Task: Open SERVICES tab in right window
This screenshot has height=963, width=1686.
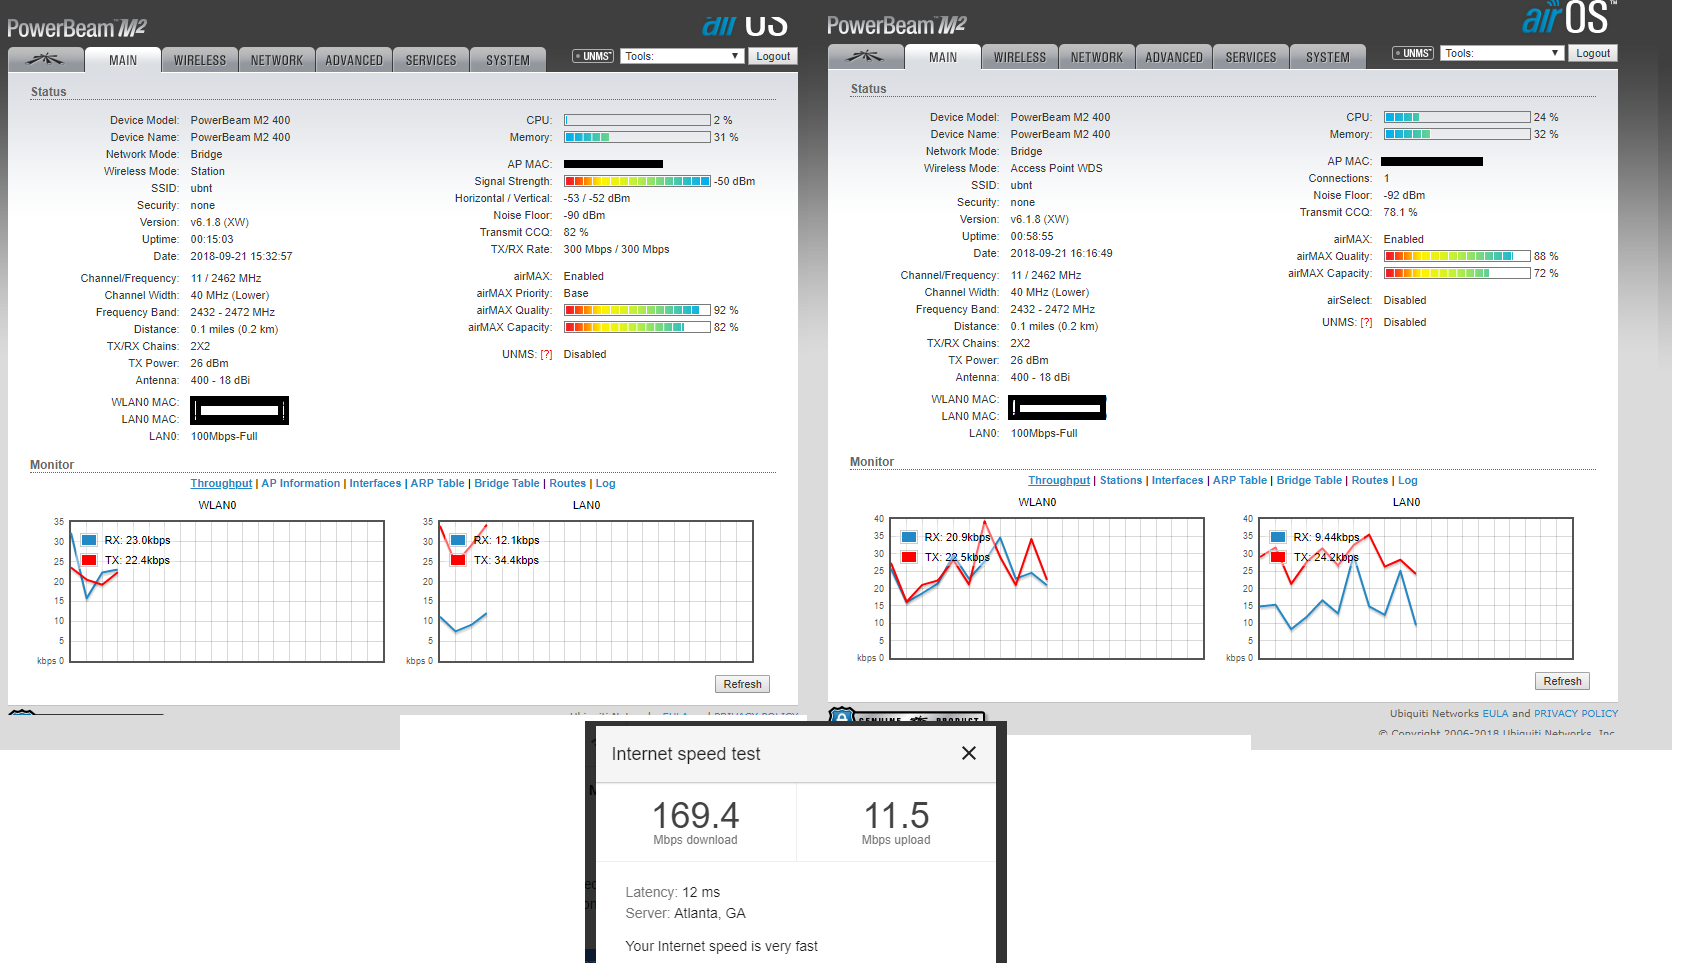Action: 1251,57
